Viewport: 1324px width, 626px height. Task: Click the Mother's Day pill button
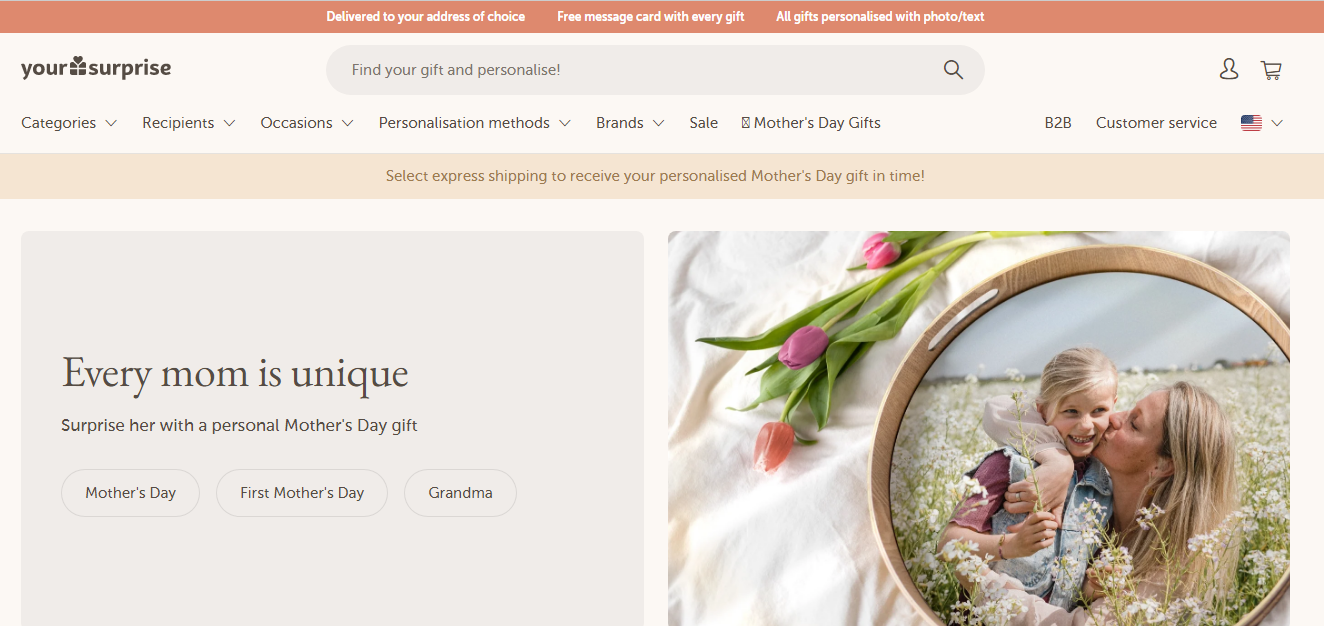pyautogui.click(x=131, y=493)
